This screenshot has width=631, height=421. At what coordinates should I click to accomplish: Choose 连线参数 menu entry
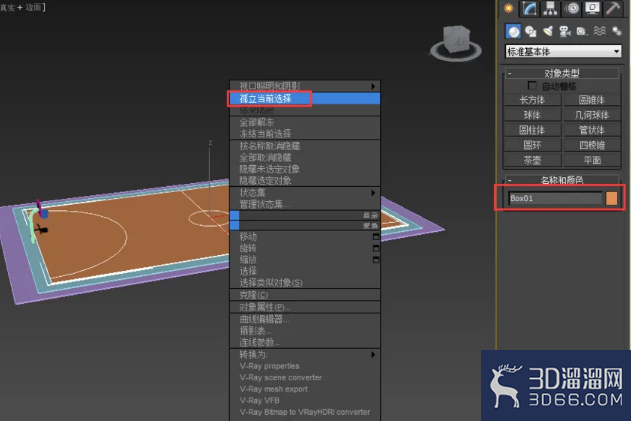click(305, 343)
